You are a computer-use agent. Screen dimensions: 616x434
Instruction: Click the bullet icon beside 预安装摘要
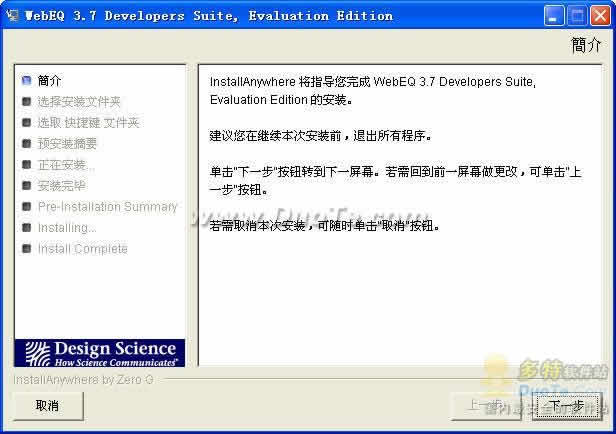coord(26,143)
